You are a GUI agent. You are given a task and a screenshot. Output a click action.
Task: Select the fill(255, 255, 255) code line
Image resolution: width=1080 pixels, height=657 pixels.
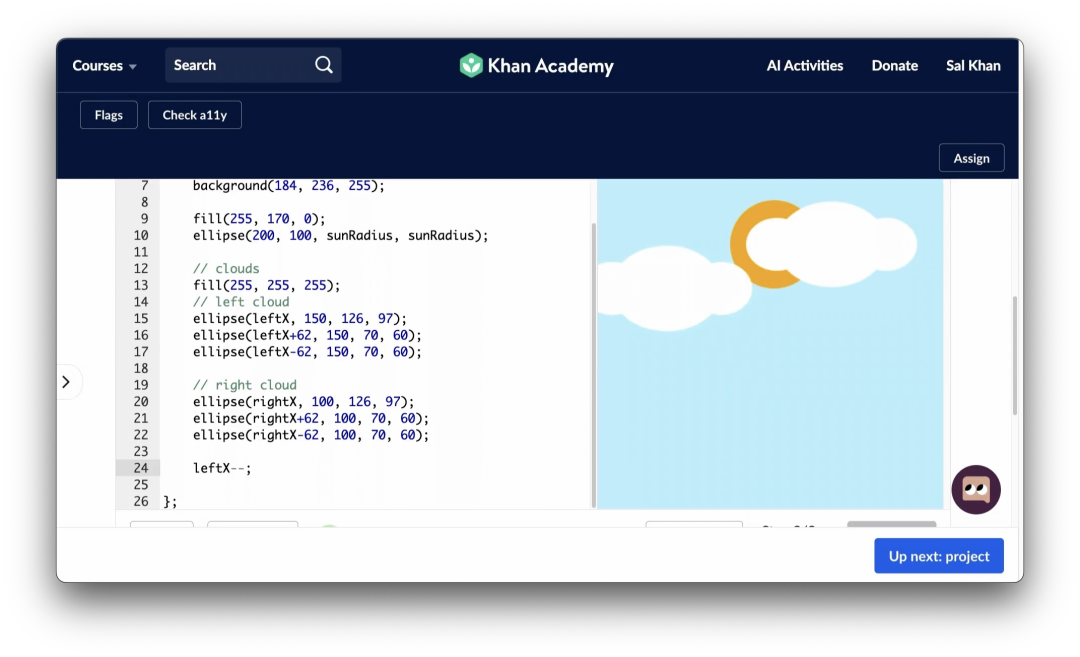[267, 285]
